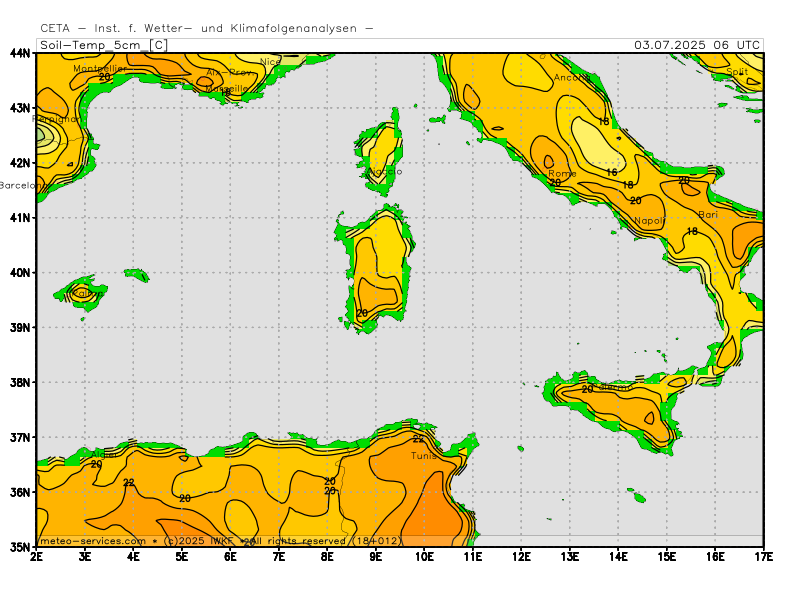Screen dimensions: 800x600
Task: Click the 16 contour value east of Rome
Action: coord(612,172)
